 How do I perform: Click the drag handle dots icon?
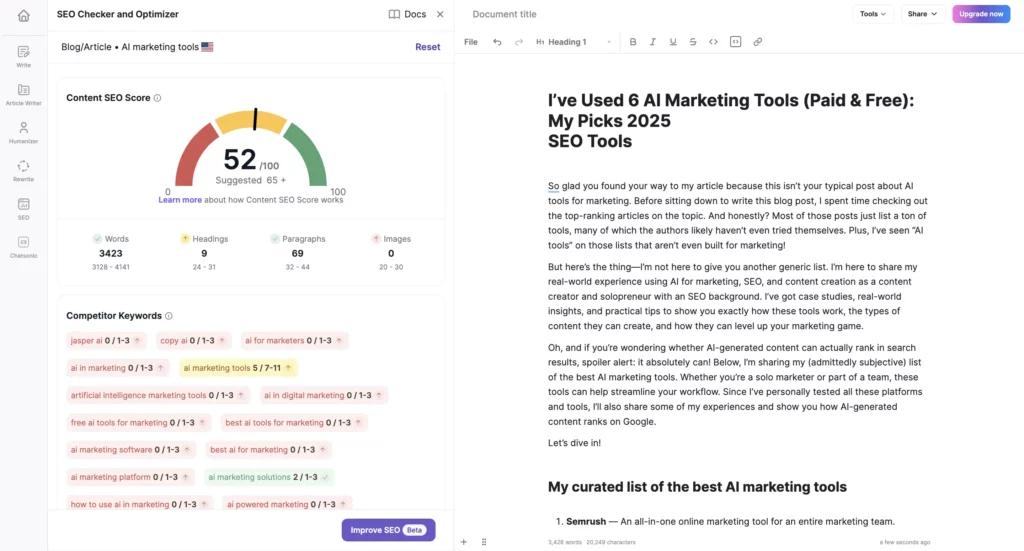484,542
